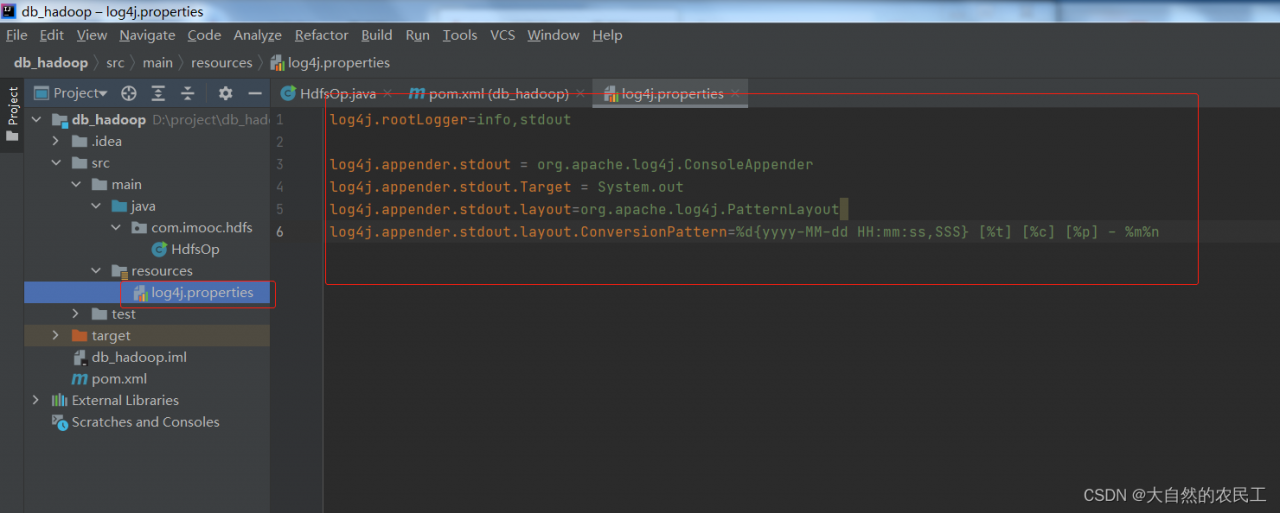Click the resources folder icon
The height and width of the screenshot is (513, 1280).
[119, 271]
